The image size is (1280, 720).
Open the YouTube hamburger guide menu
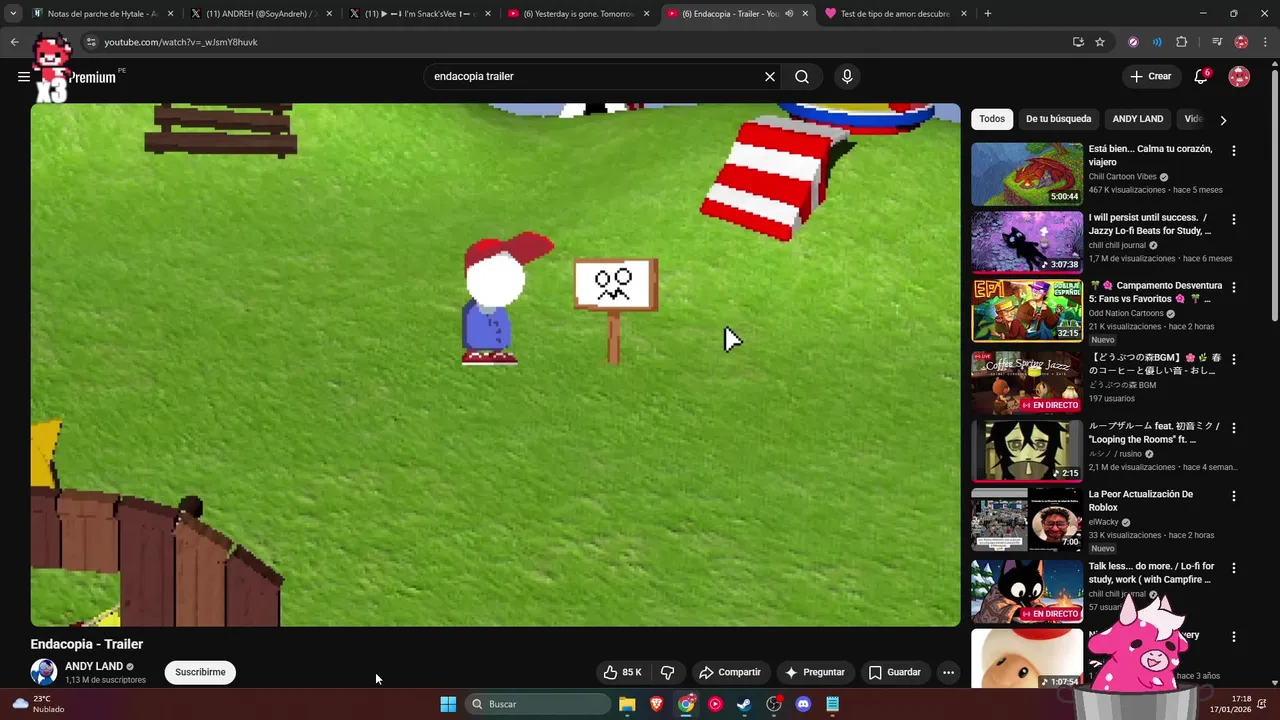[x=23, y=76]
